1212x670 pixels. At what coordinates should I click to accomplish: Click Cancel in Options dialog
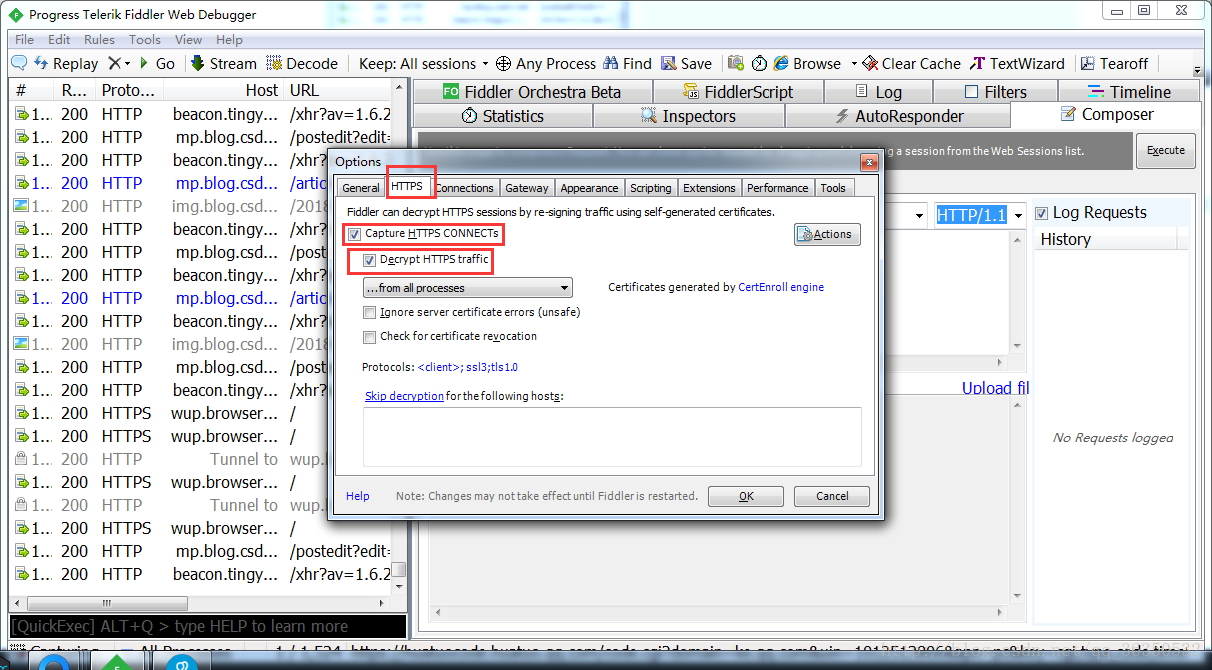(832, 496)
